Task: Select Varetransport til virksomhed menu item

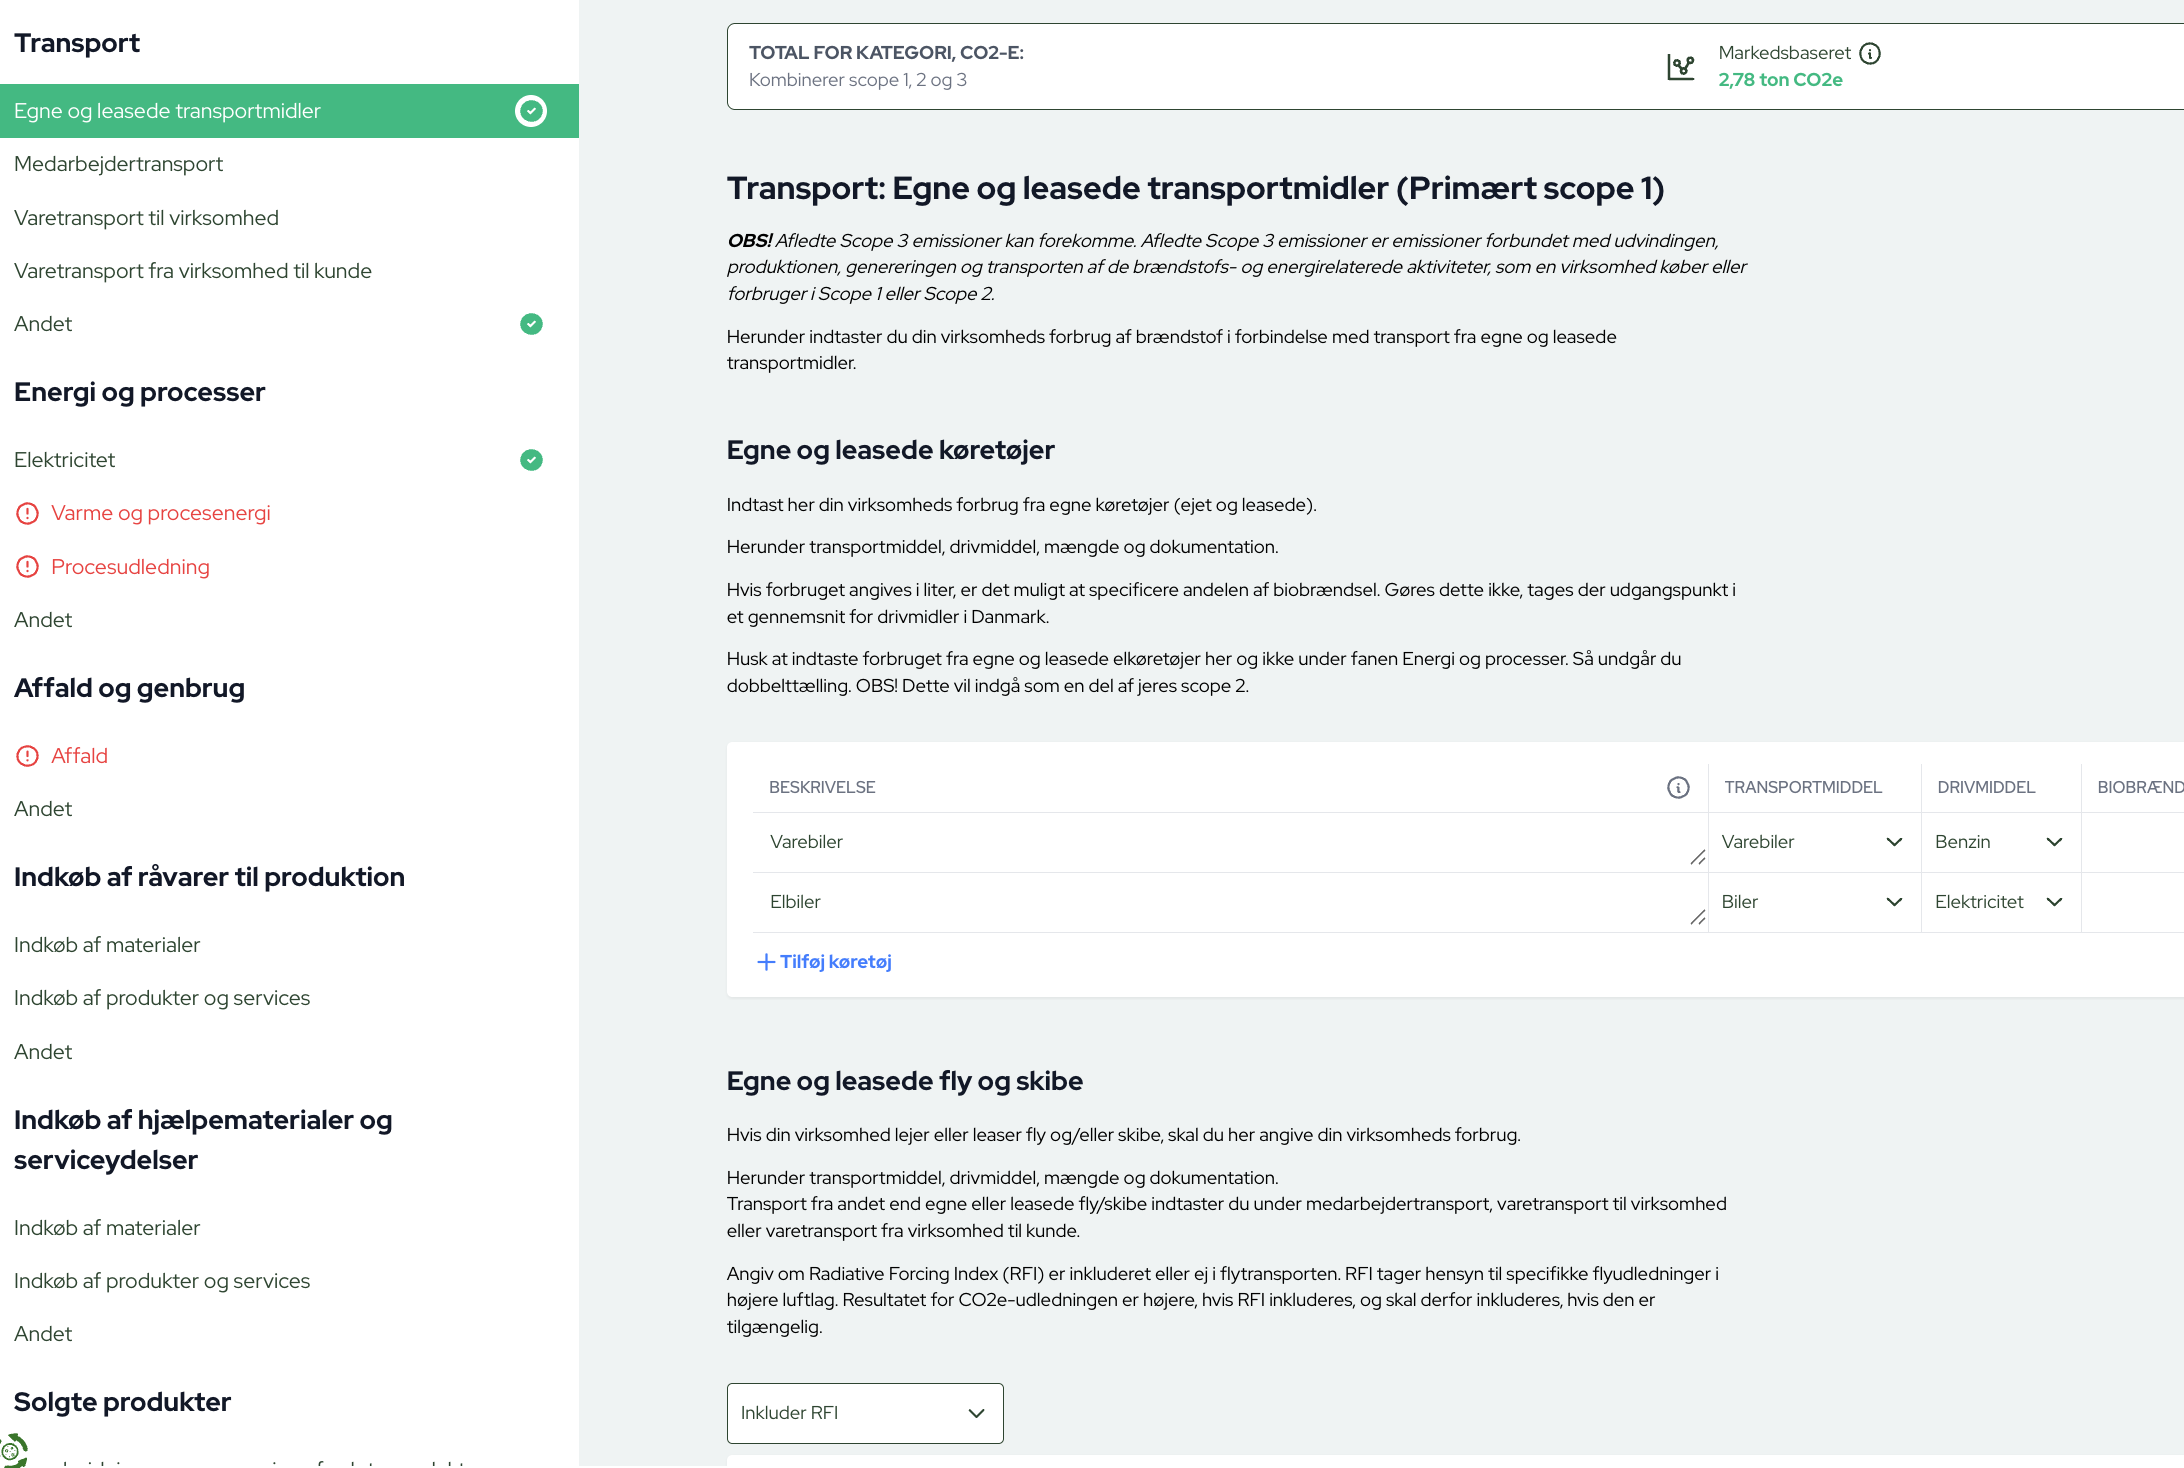Action: pyautogui.click(x=146, y=218)
